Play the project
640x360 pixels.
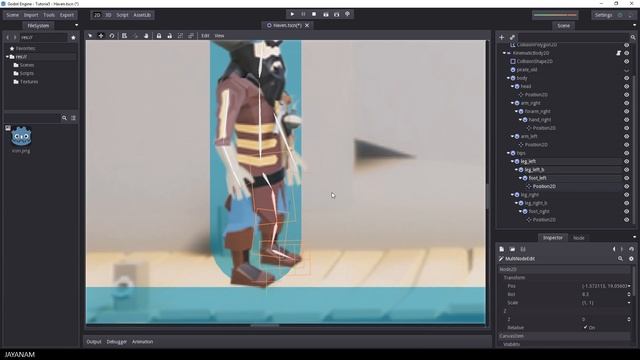tap(292, 14)
